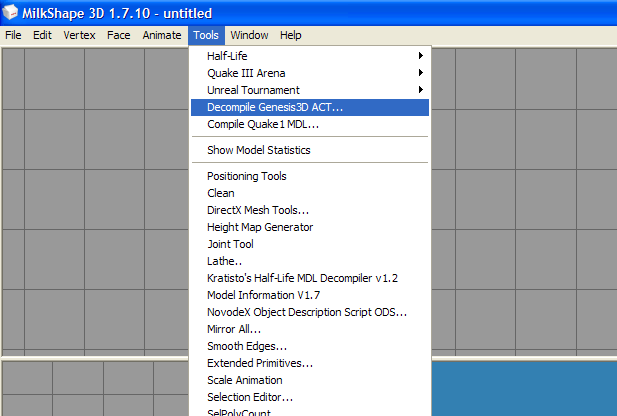Choose Smooth Edges...
Viewport: 617px width, 416px height.
point(310,346)
